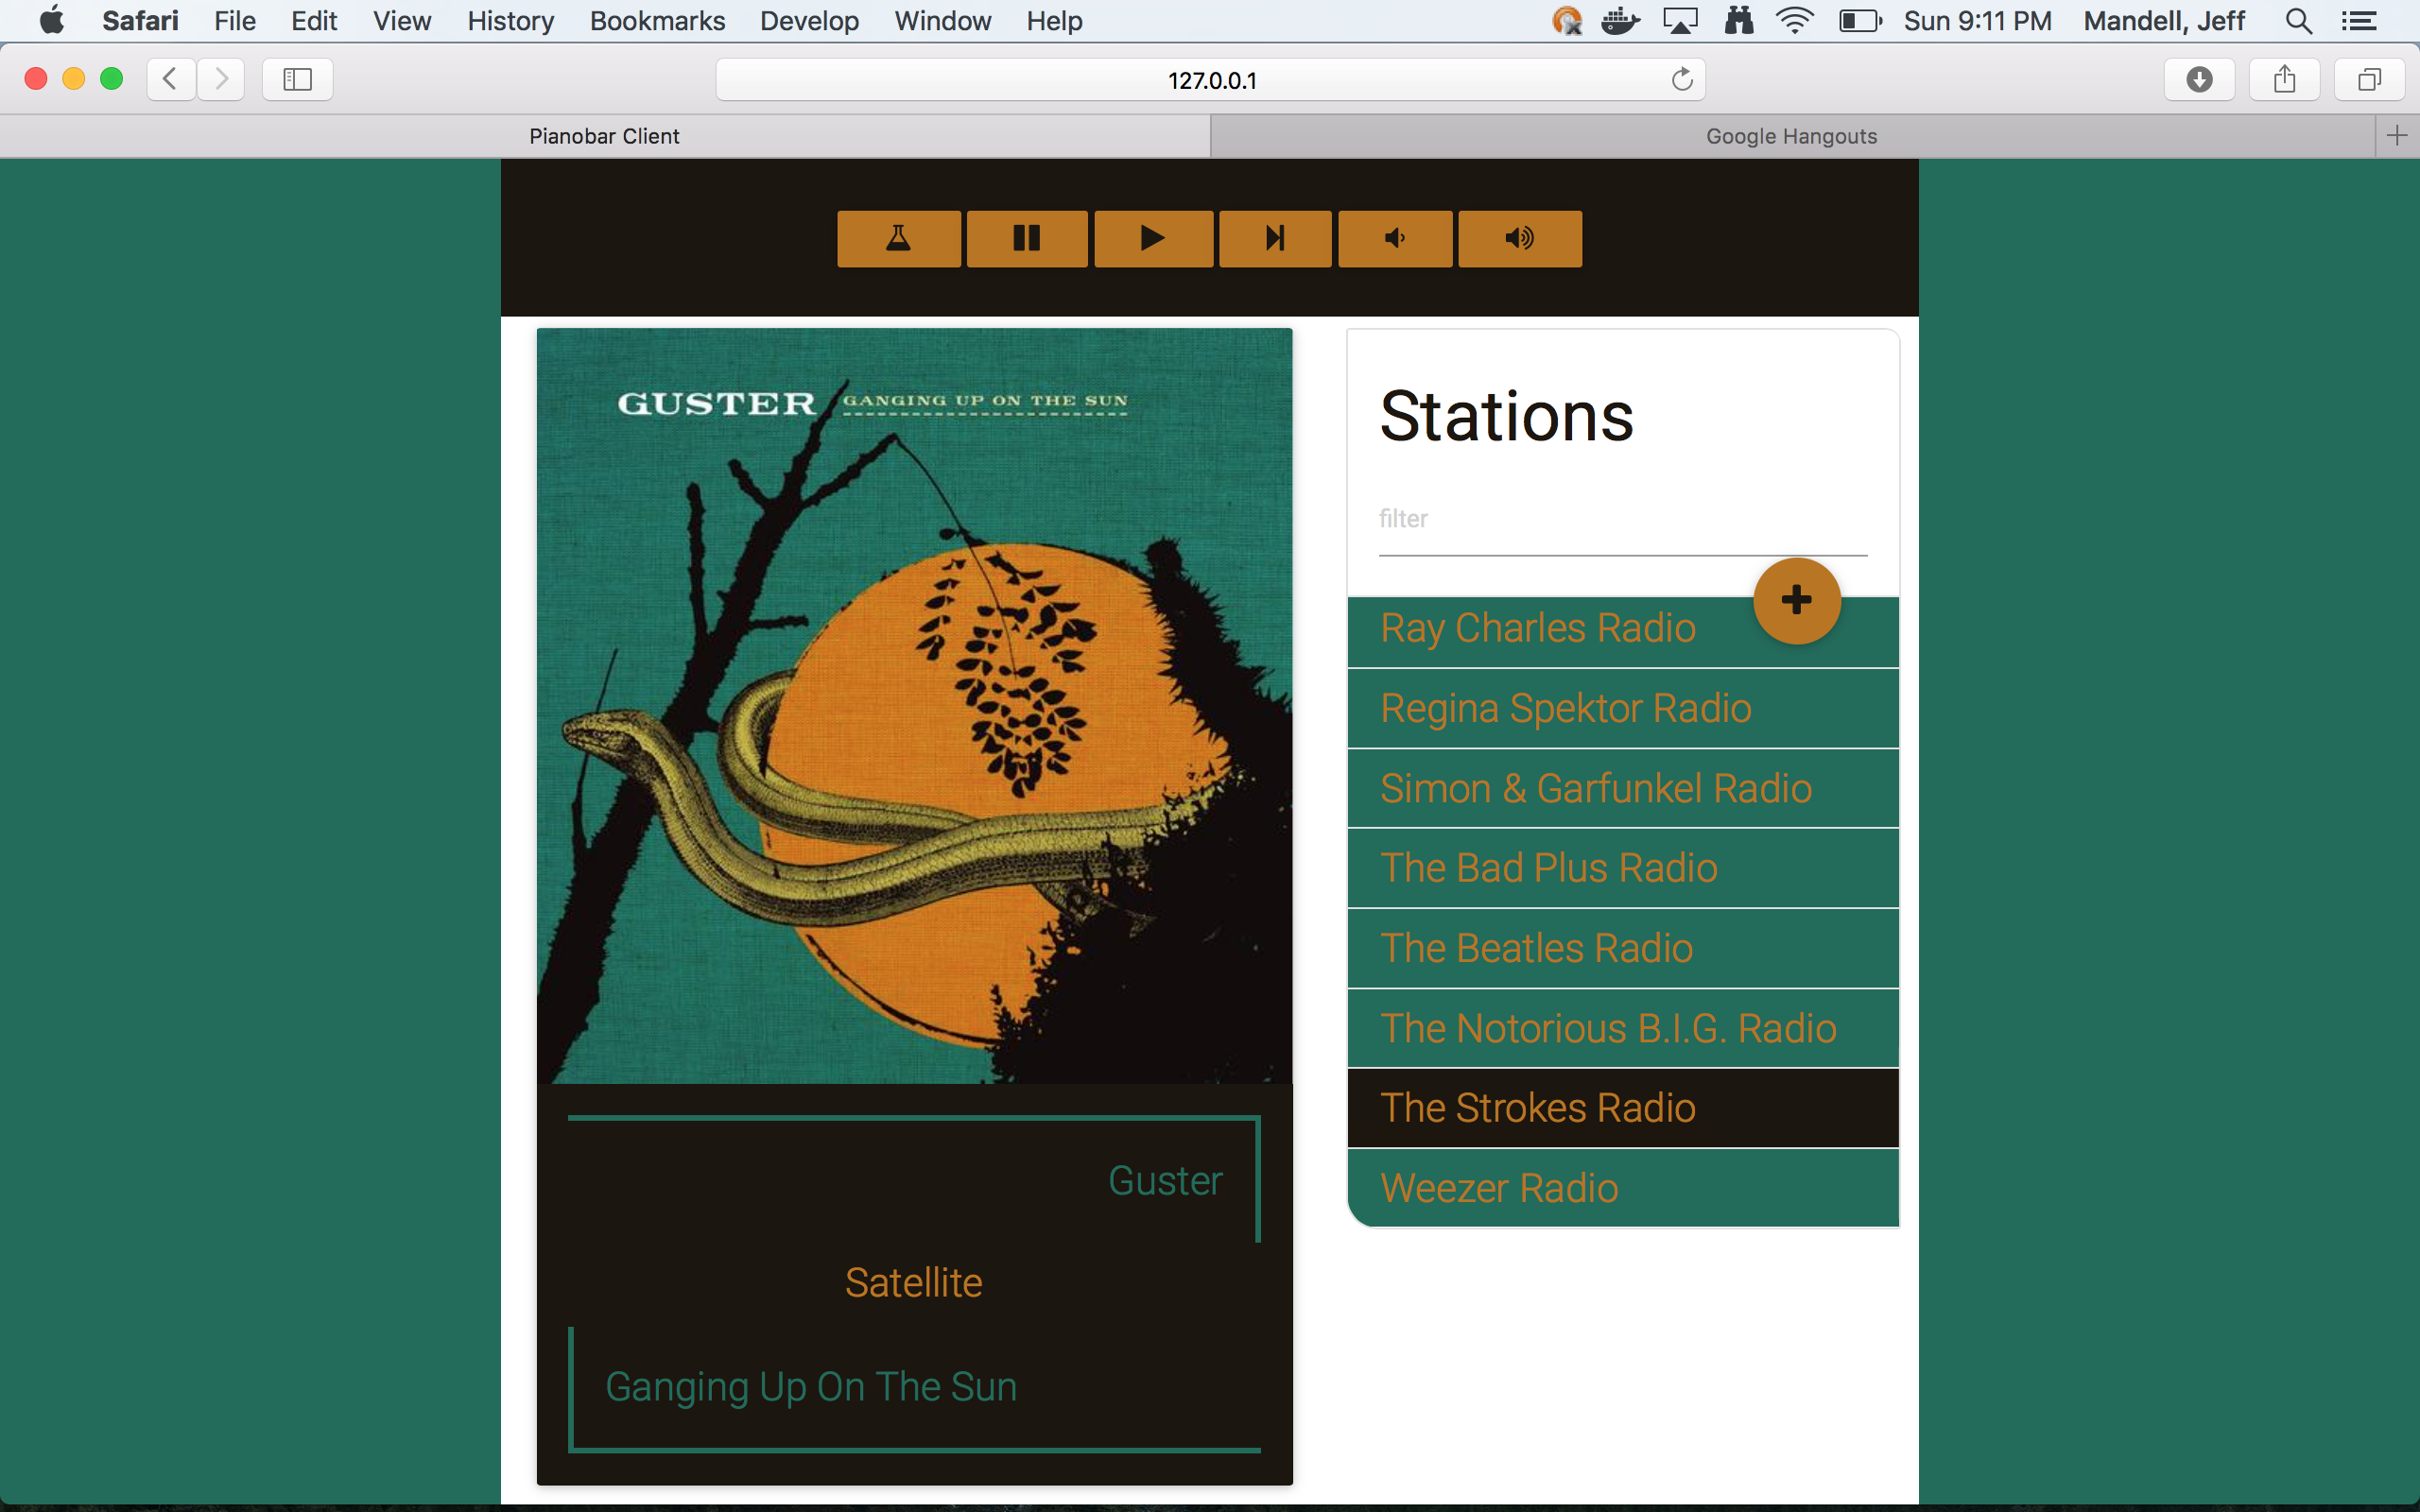Pause the current song
This screenshot has height=1512, width=2420.
(x=1026, y=238)
